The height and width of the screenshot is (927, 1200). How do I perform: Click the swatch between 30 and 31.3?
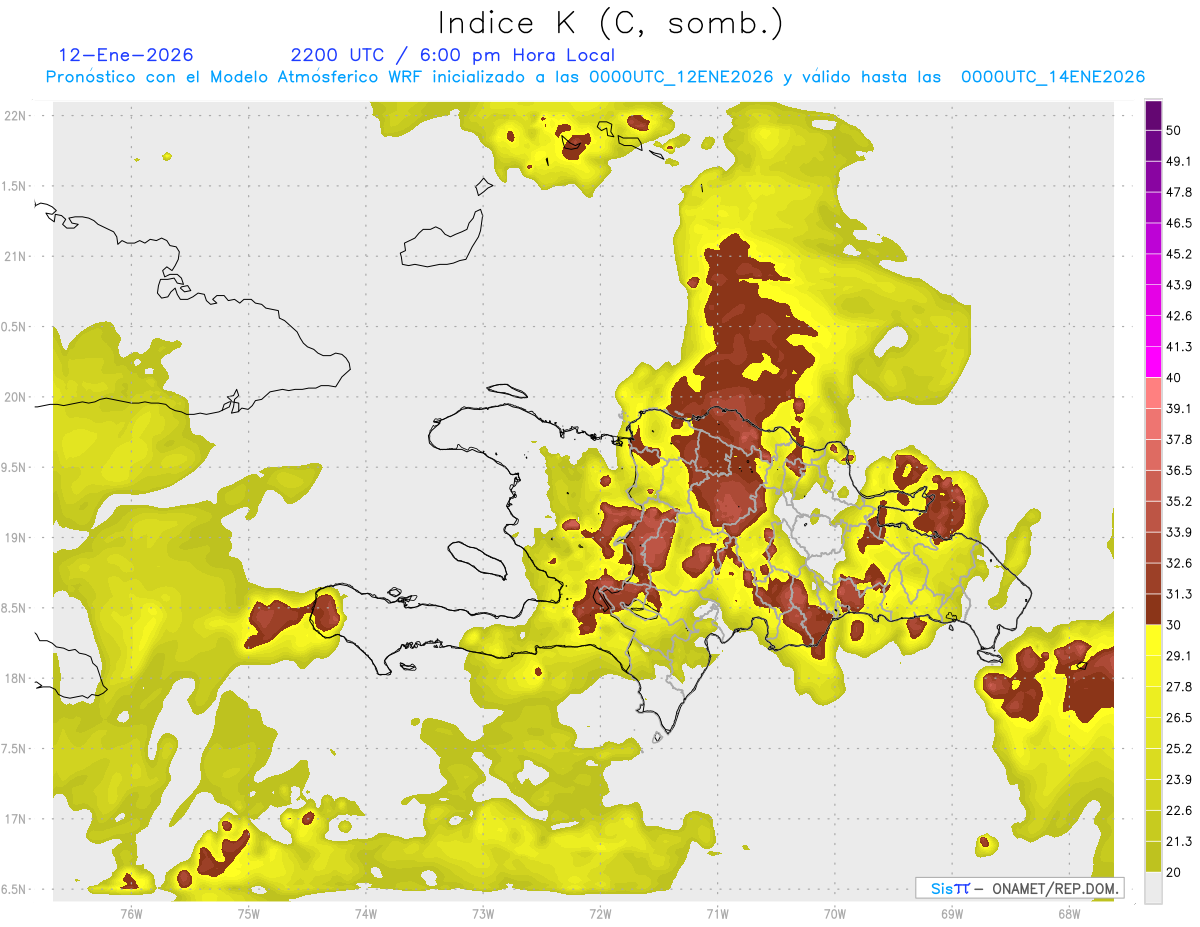pos(1154,610)
